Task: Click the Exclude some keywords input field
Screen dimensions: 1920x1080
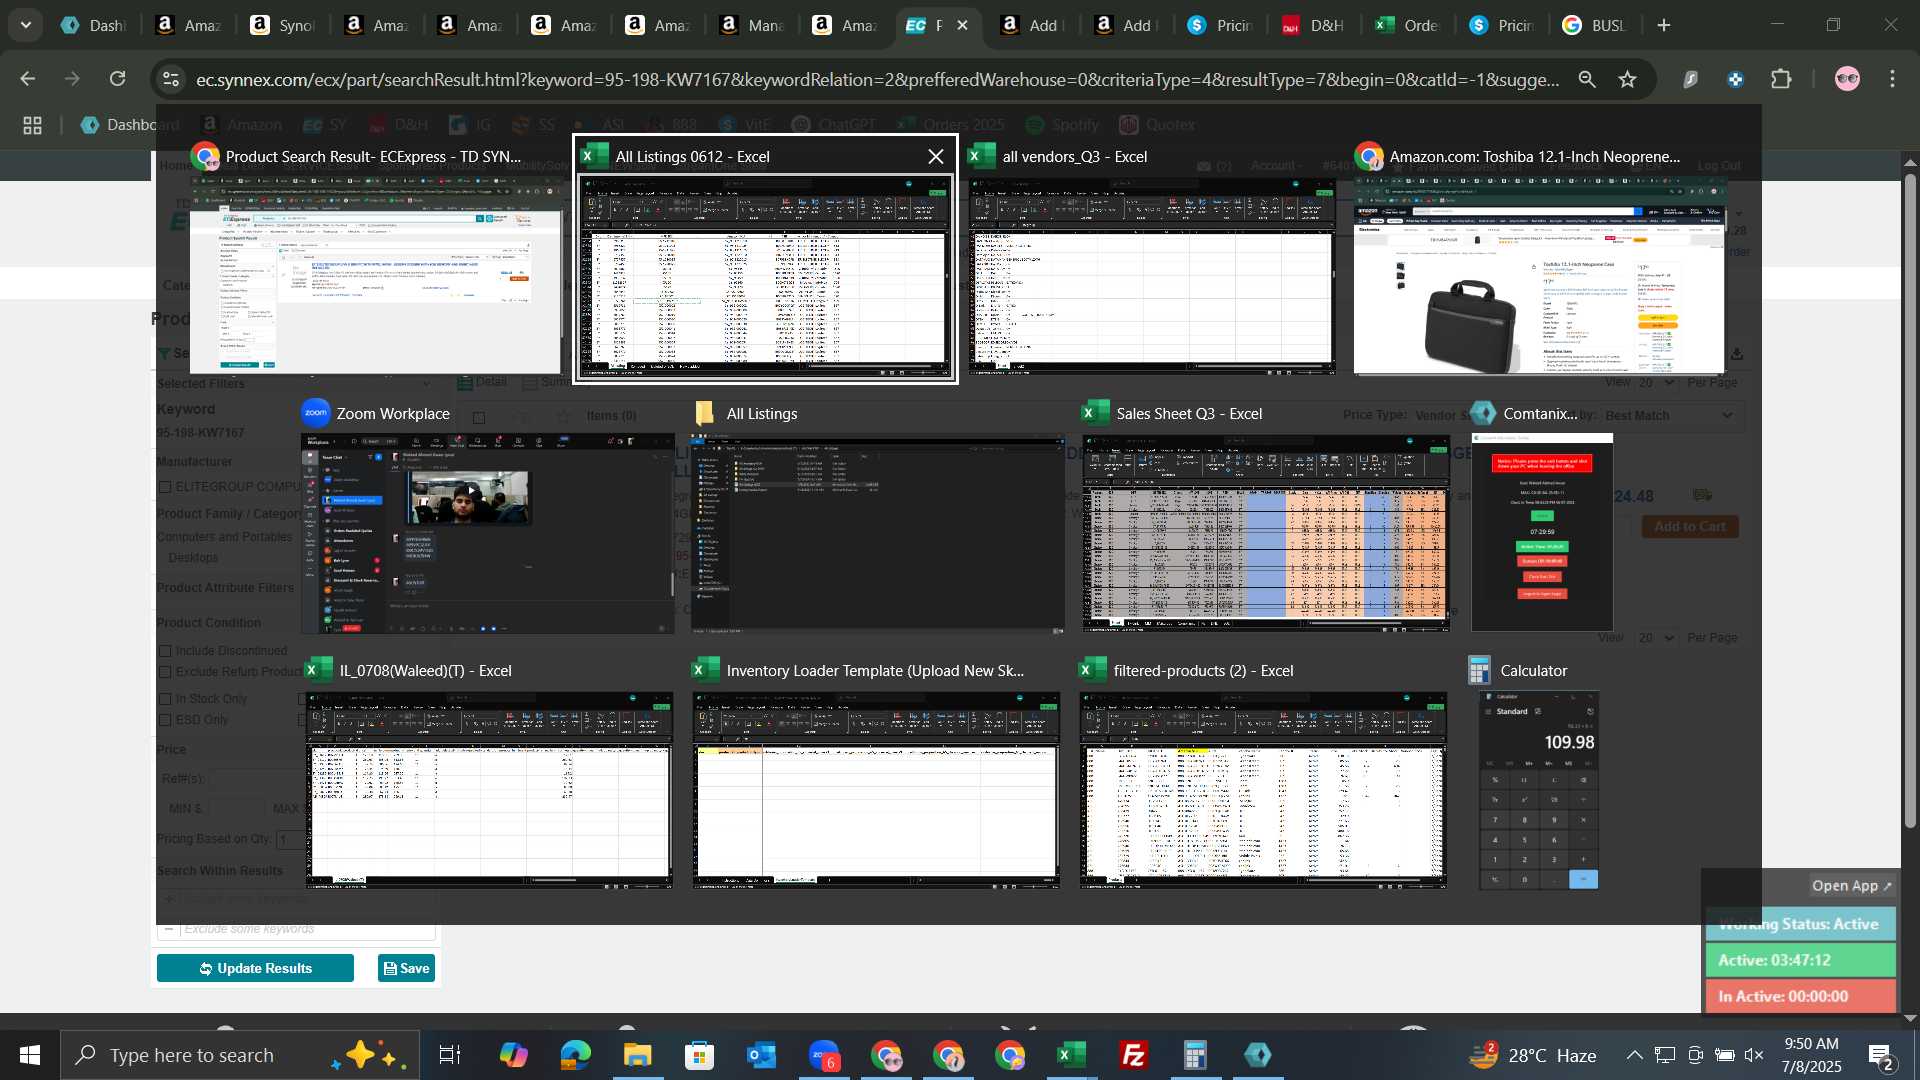Action: (307, 929)
